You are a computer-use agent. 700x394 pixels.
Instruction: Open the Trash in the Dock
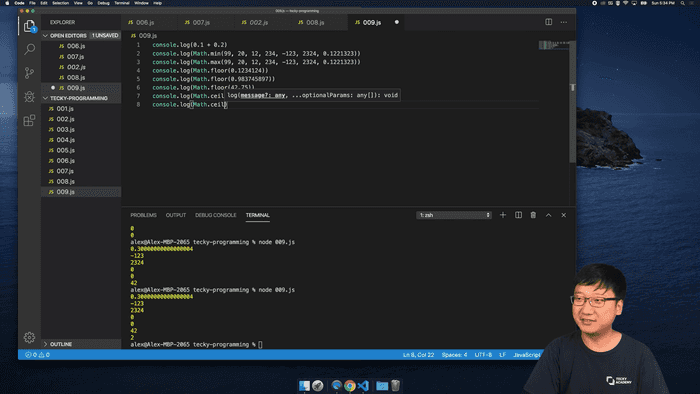click(x=396, y=386)
